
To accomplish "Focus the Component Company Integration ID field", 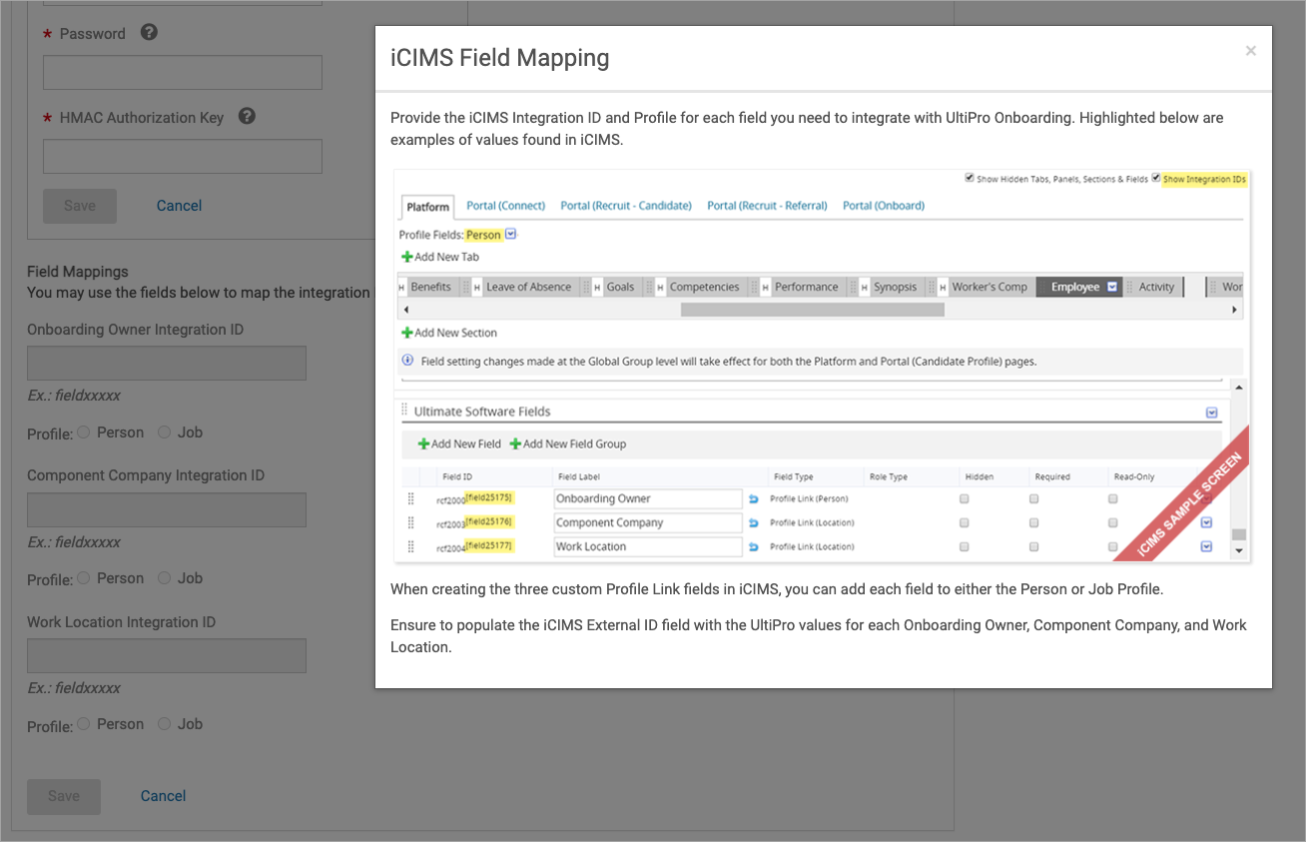I will [166, 510].
